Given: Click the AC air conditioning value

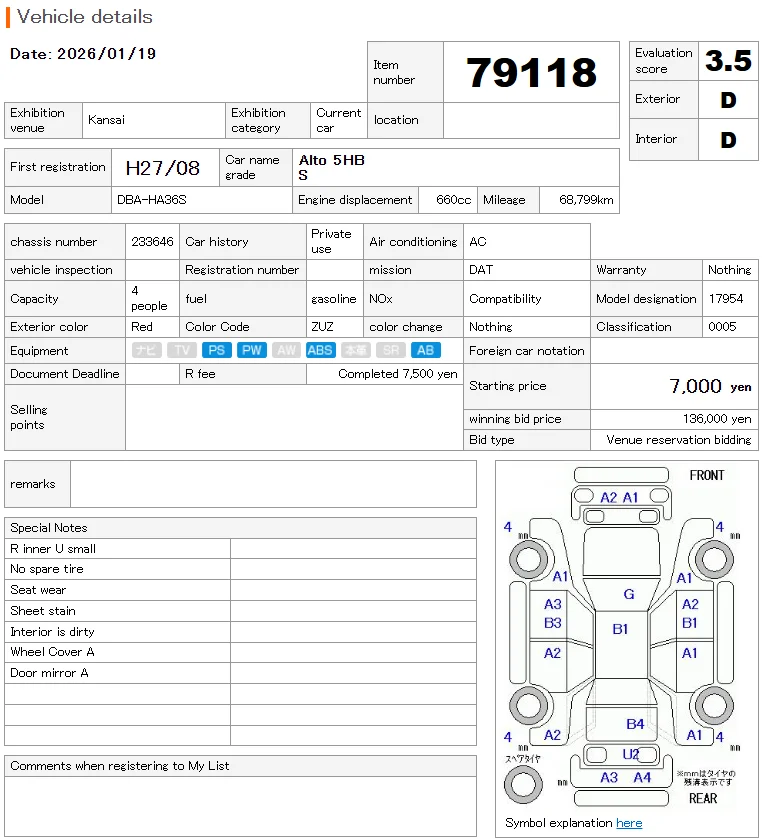Looking at the screenshot, I should click(478, 242).
